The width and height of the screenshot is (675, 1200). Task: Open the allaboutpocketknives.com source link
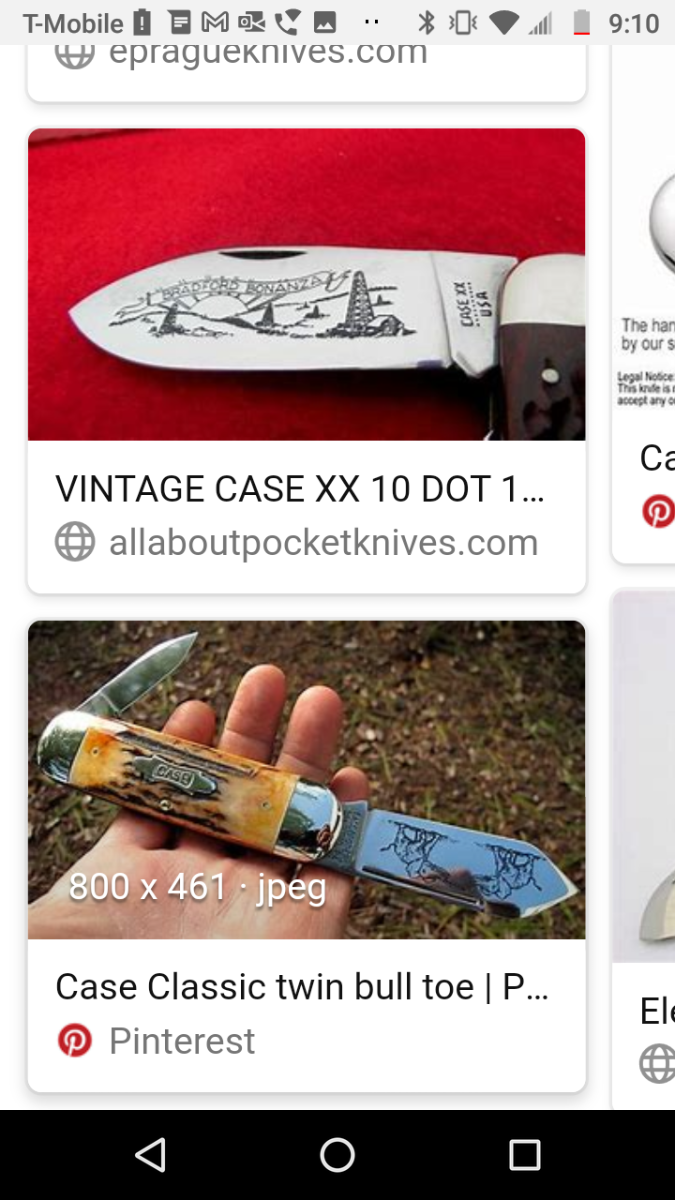[x=323, y=543]
